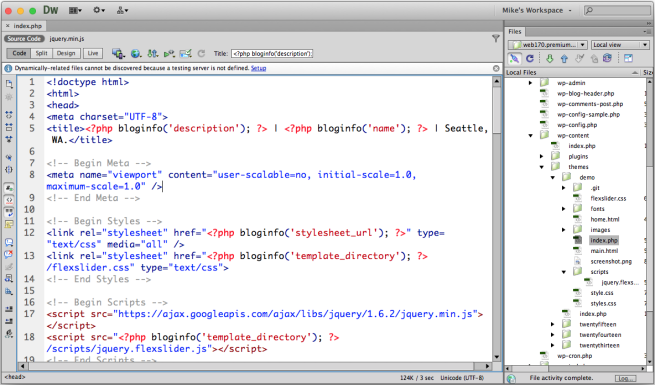Select the head tag in tag selector

(15, 377)
